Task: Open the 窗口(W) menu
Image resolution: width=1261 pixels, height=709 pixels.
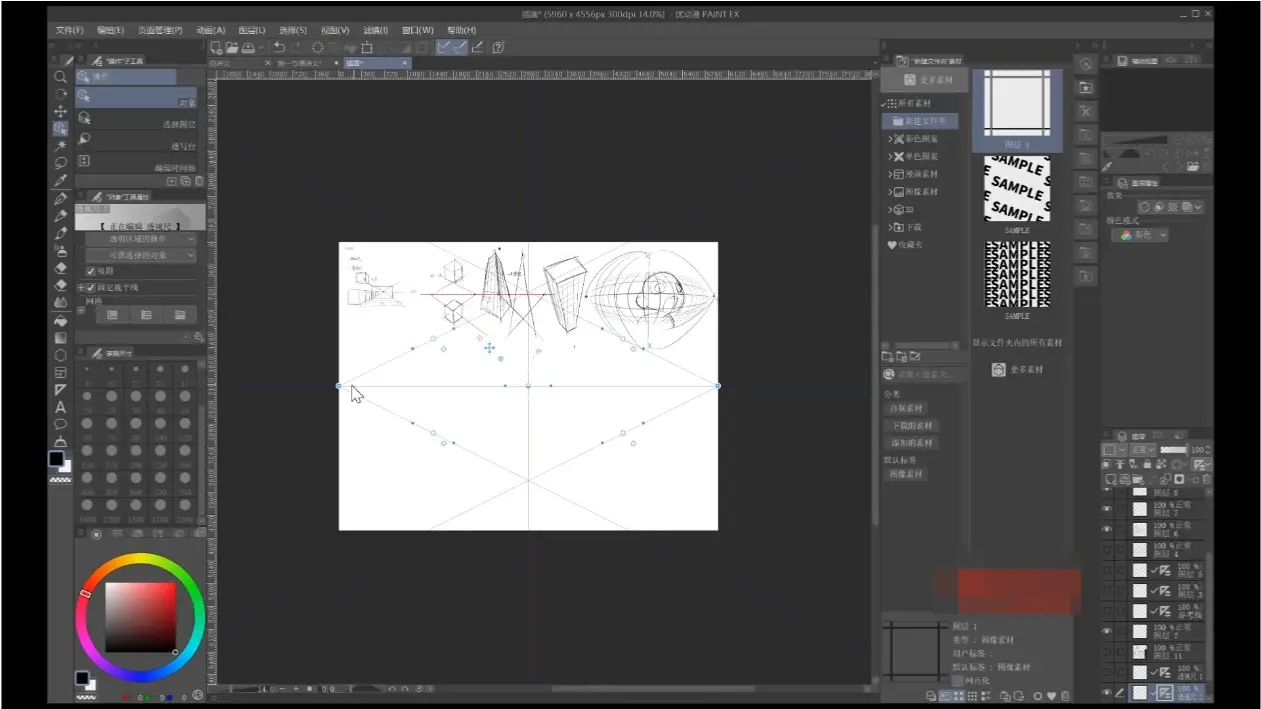Action: click(x=417, y=31)
